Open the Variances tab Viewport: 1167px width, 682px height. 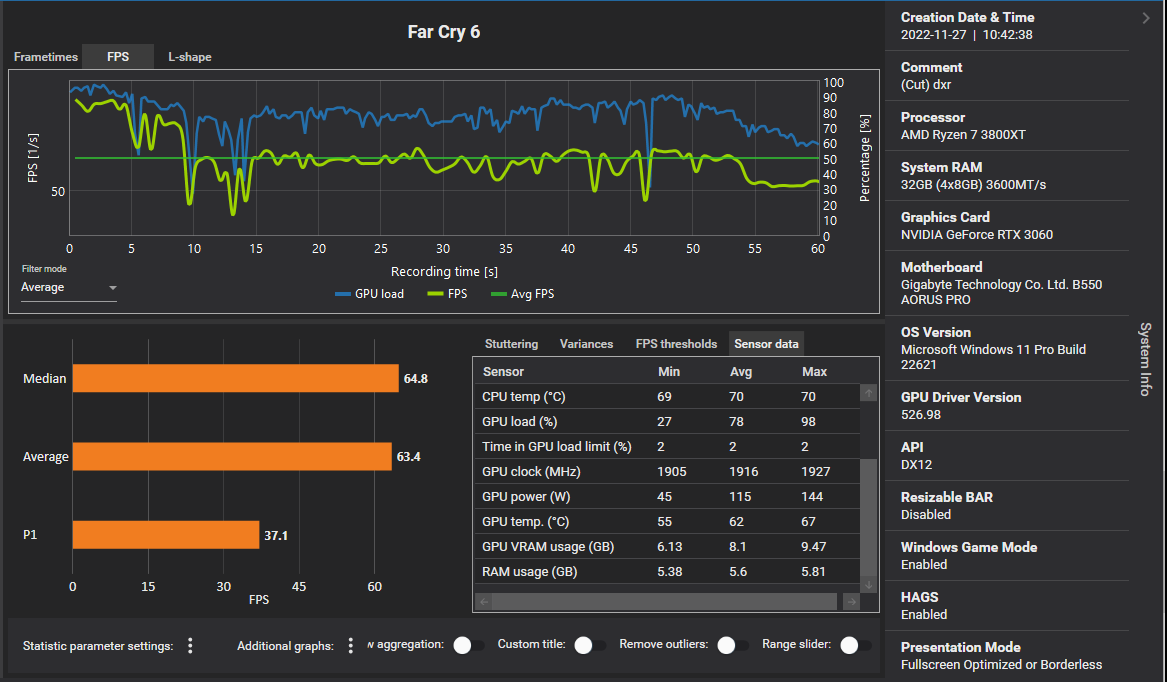586,343
